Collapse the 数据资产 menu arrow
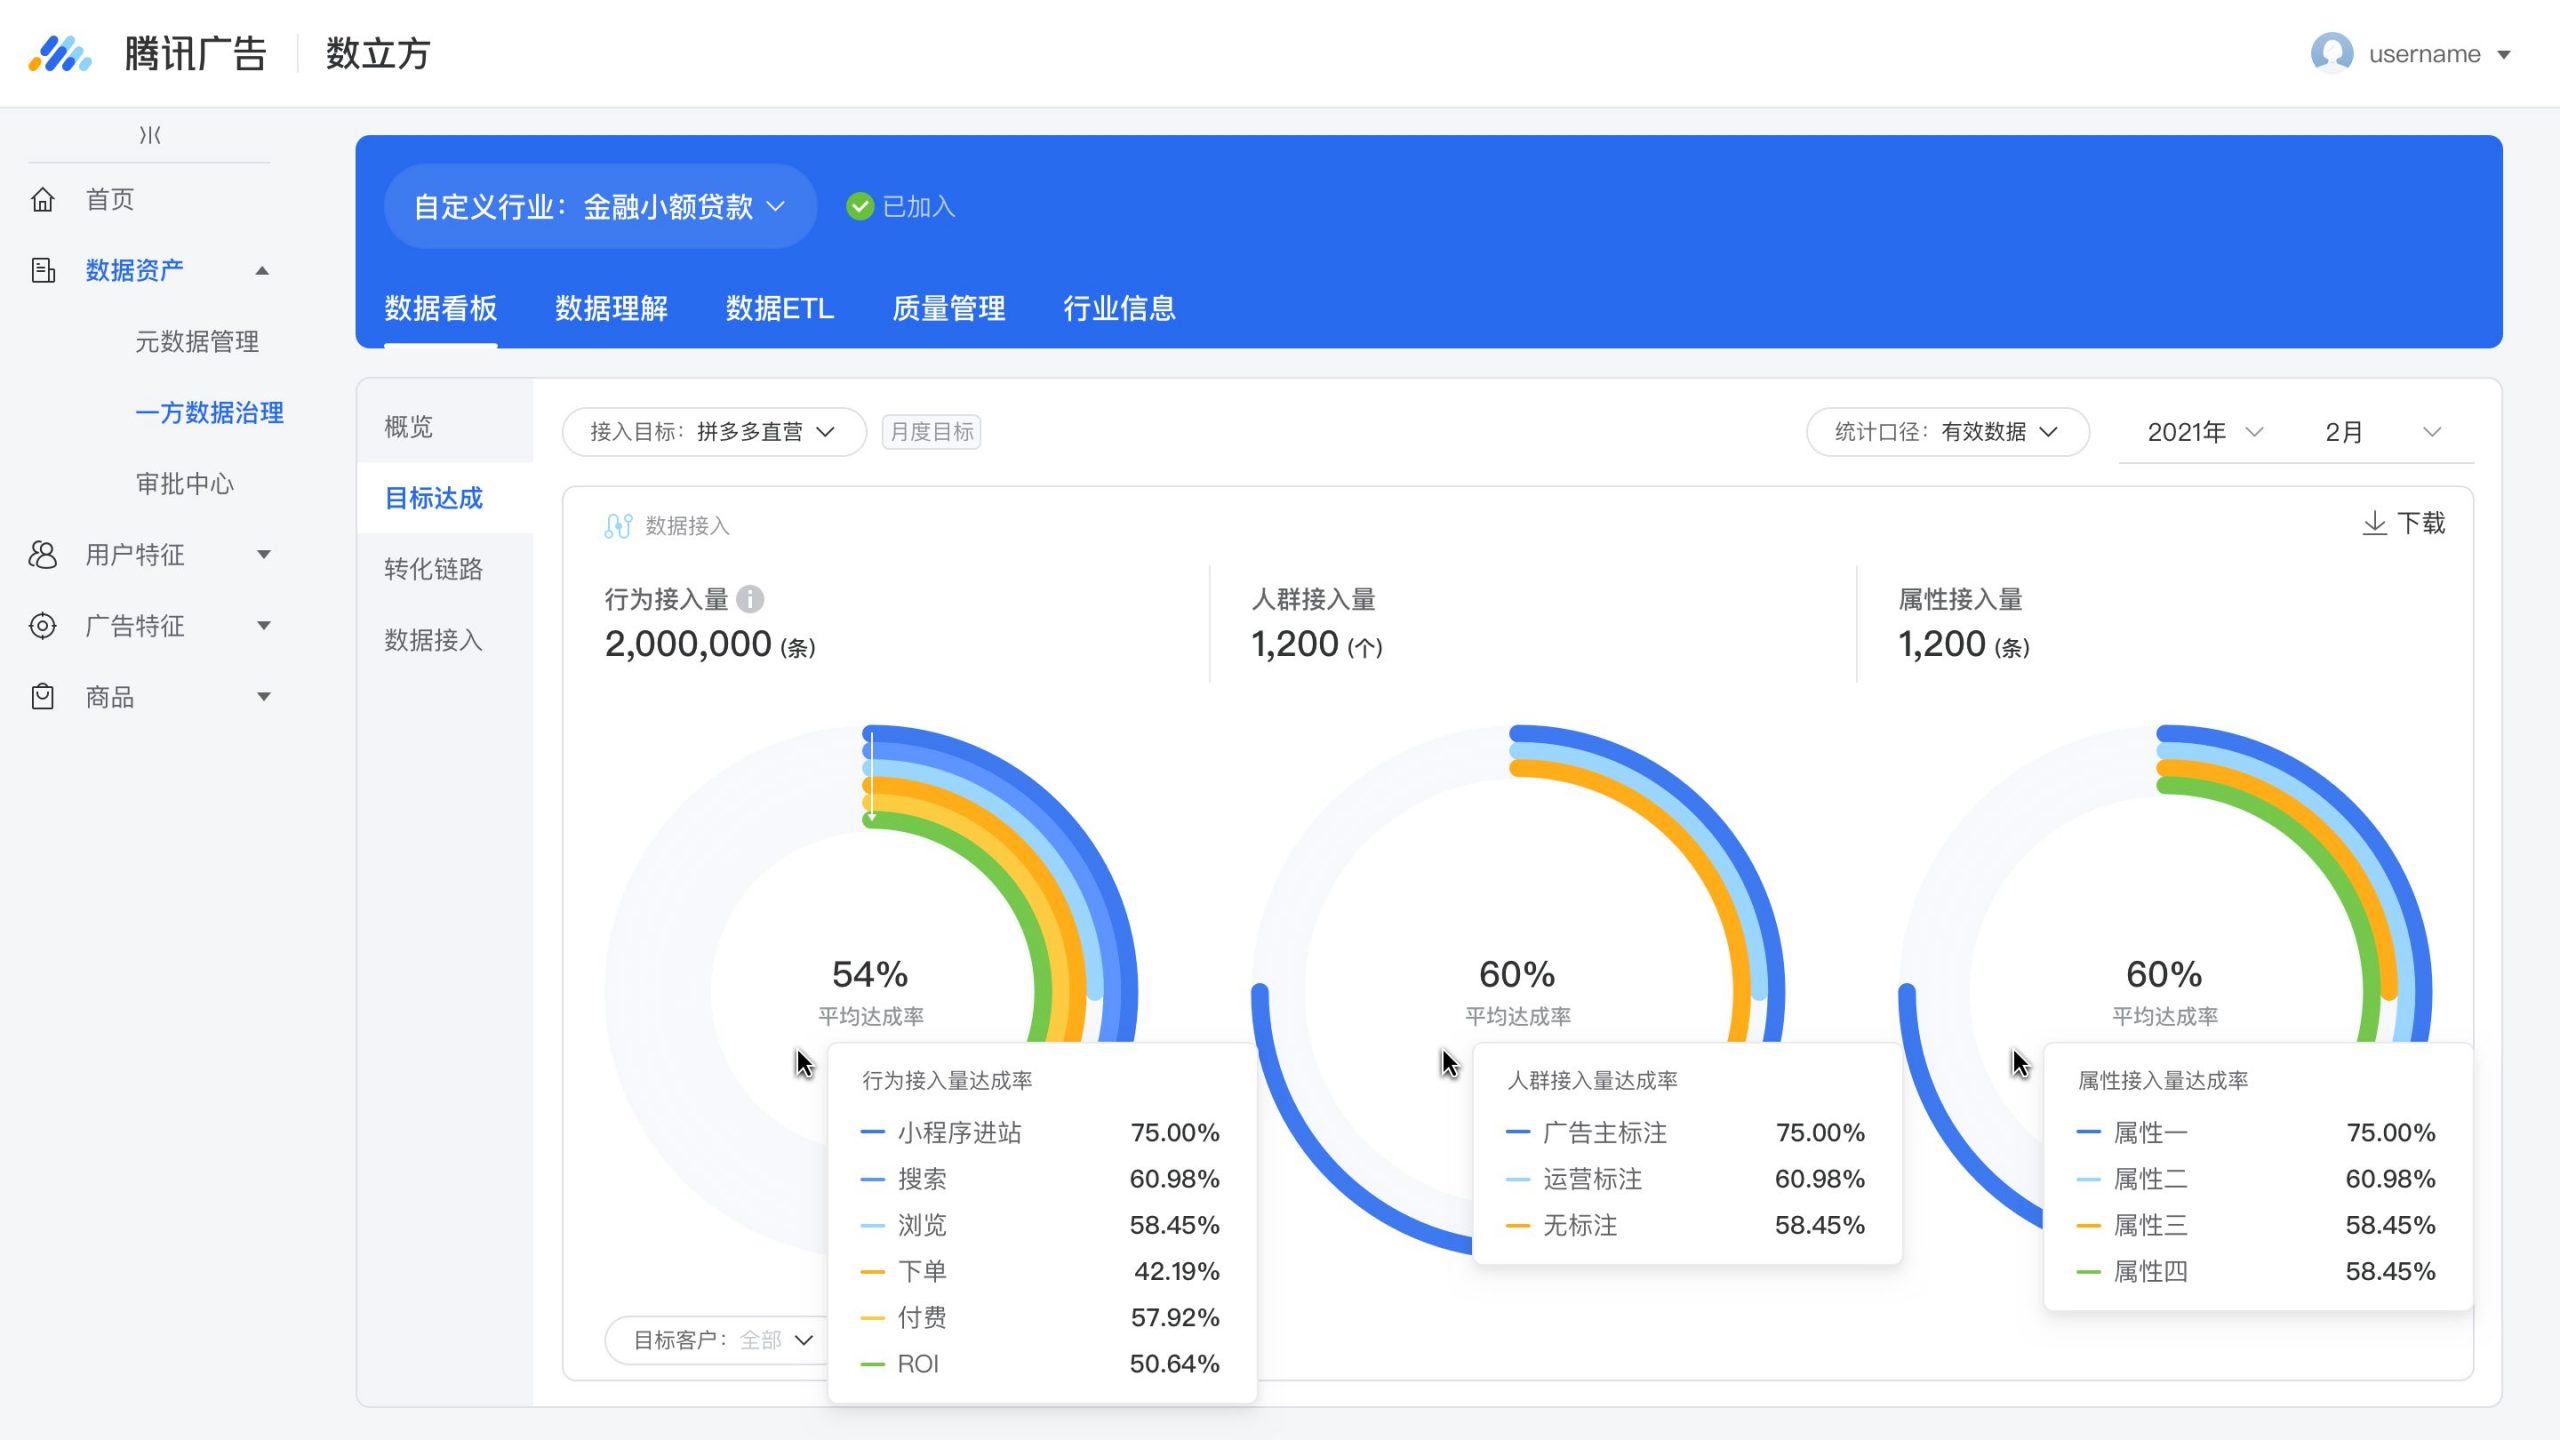 [x=262, y=270]
